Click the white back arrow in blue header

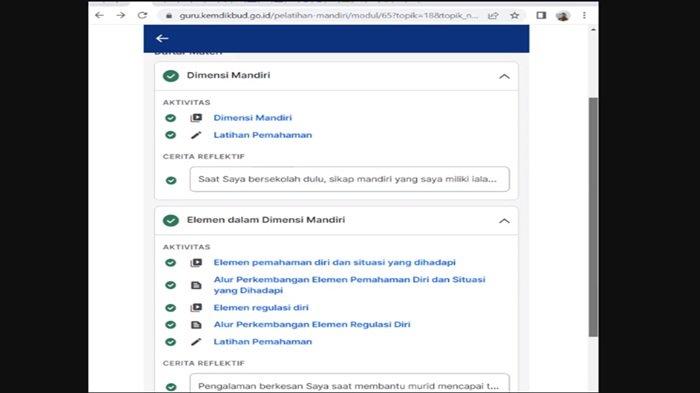(162, 38)
